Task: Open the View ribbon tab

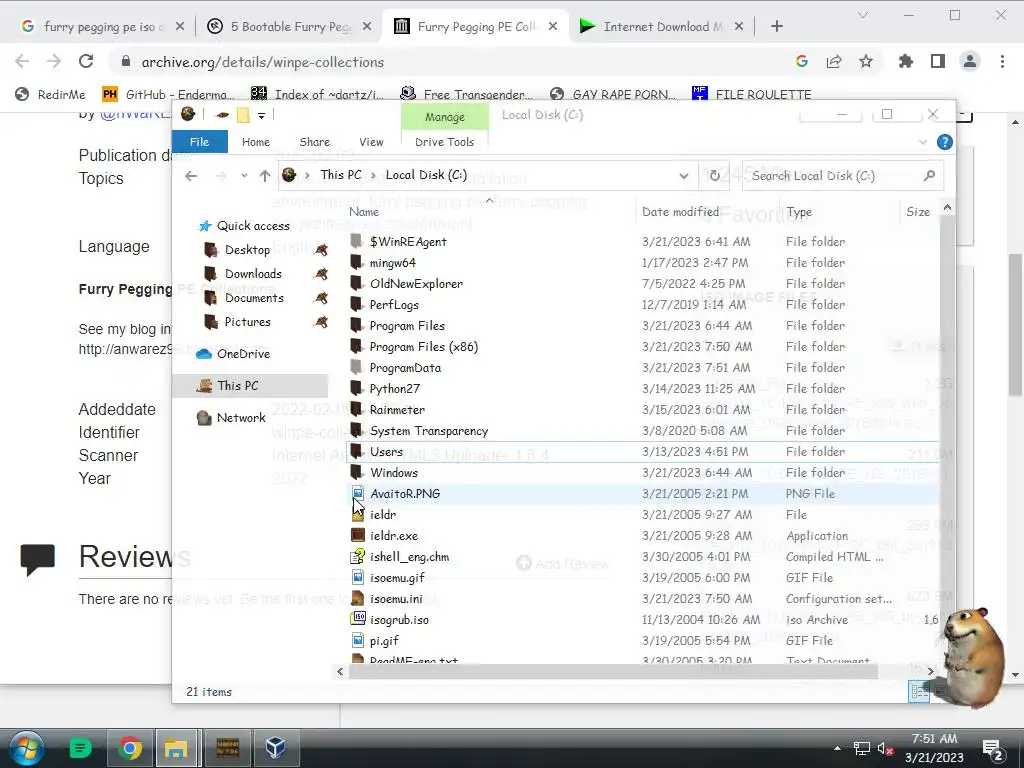Action: tap(371, 142)
